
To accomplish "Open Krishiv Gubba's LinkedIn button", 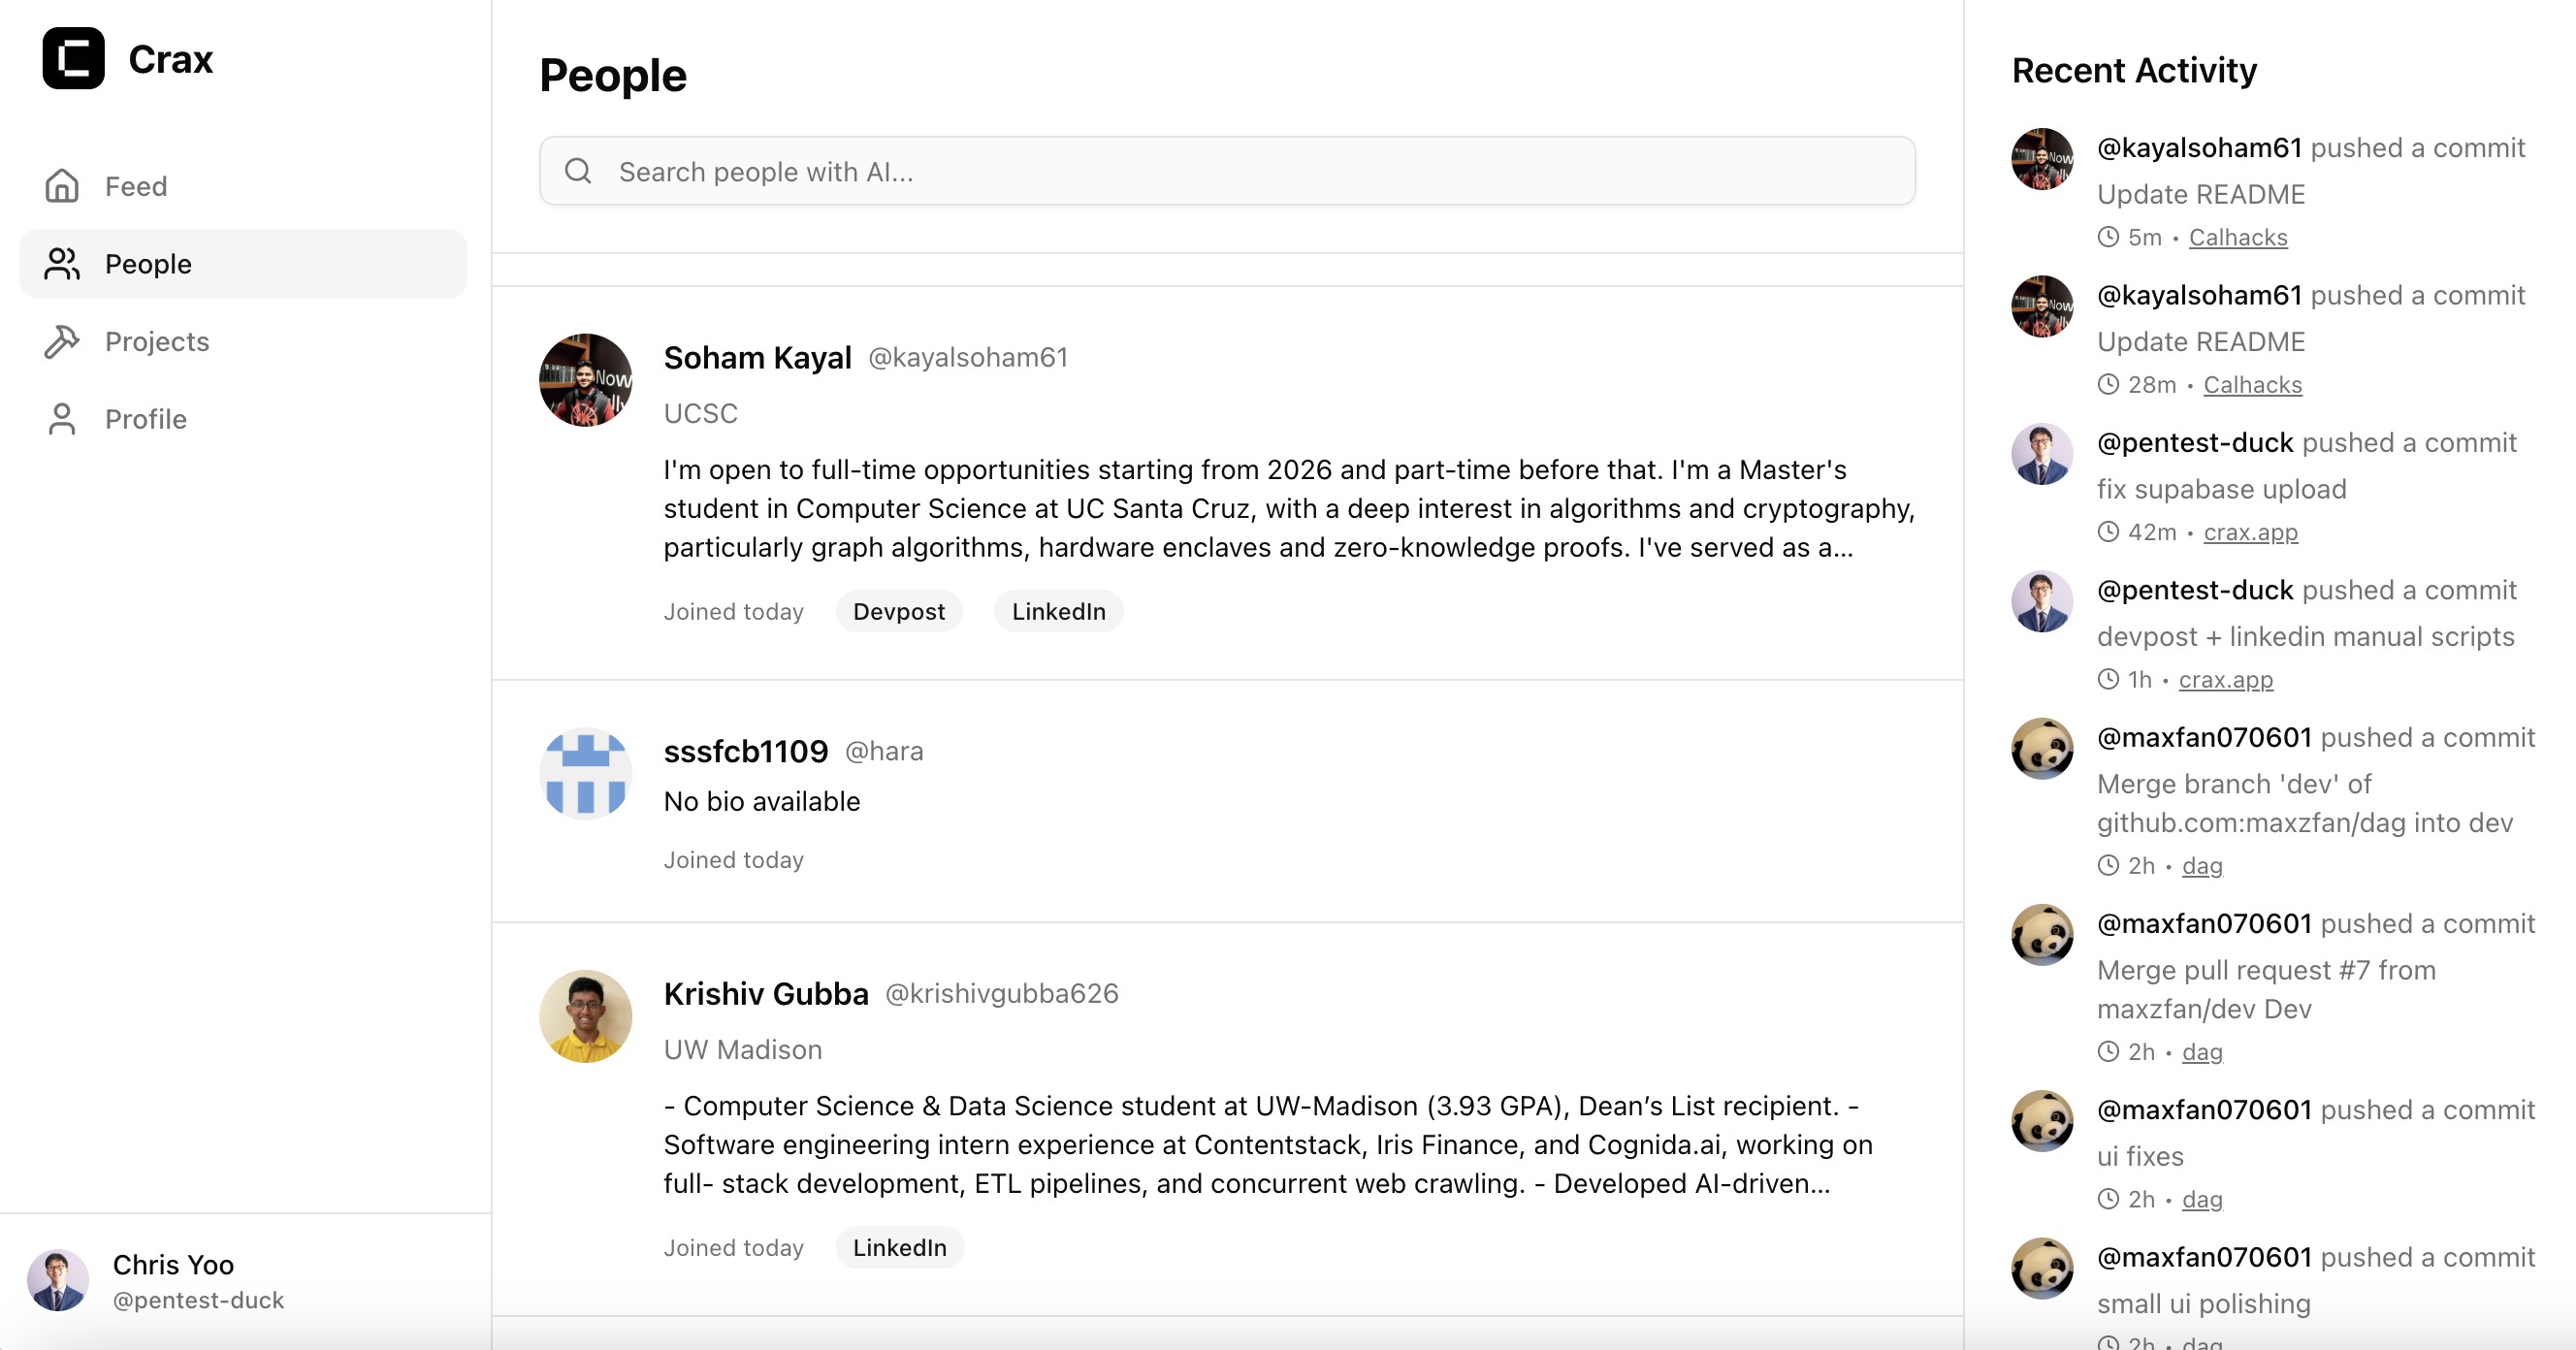I will coord(899,1247).
